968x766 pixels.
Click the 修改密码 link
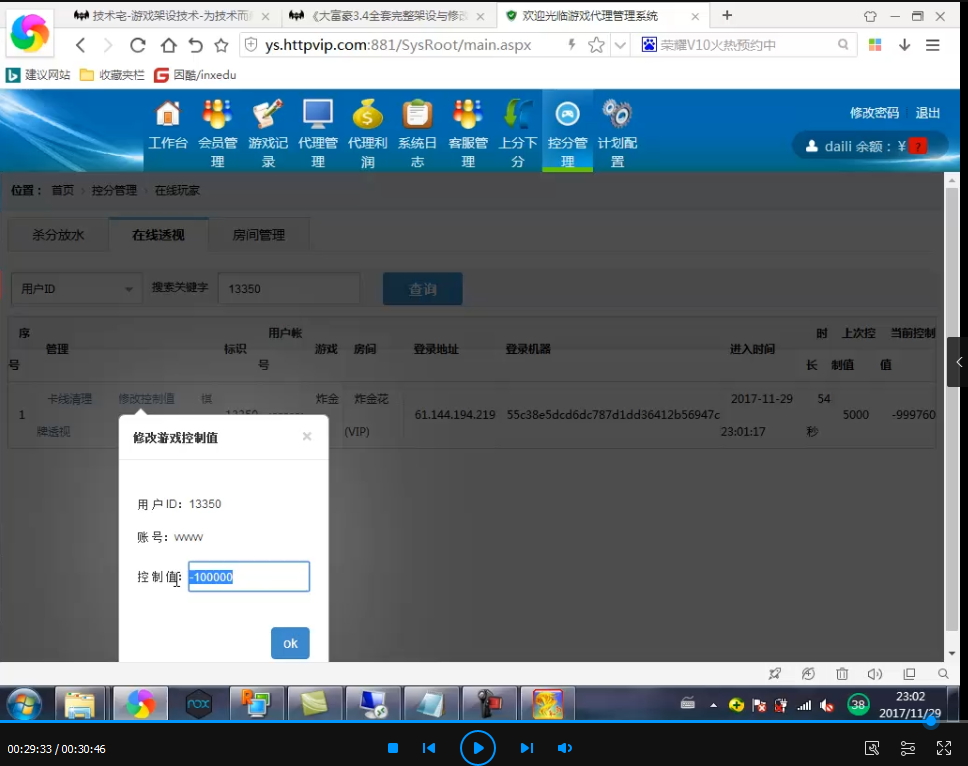(874, 113)
